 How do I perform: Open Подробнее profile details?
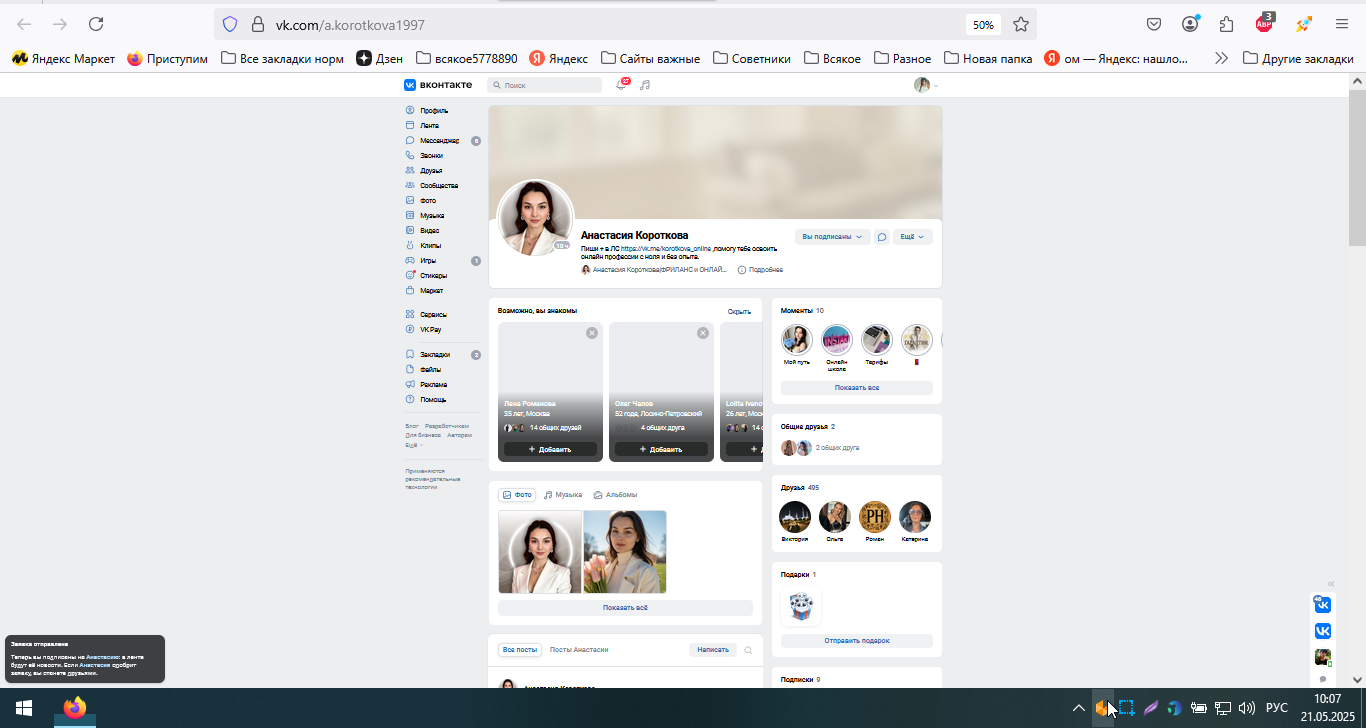[760, 270]
